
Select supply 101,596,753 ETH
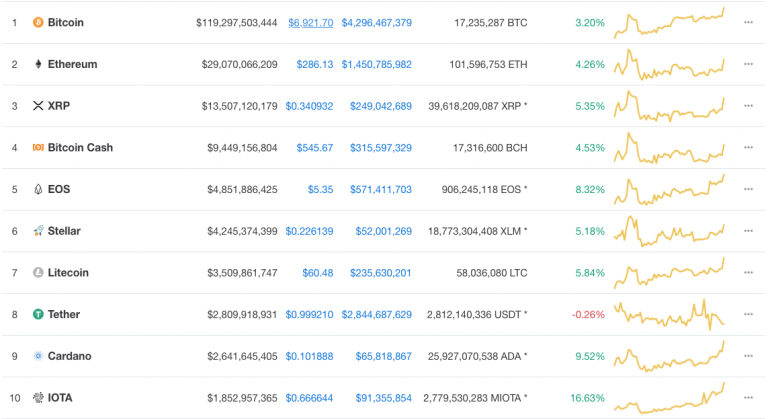[x=488, y=64]
